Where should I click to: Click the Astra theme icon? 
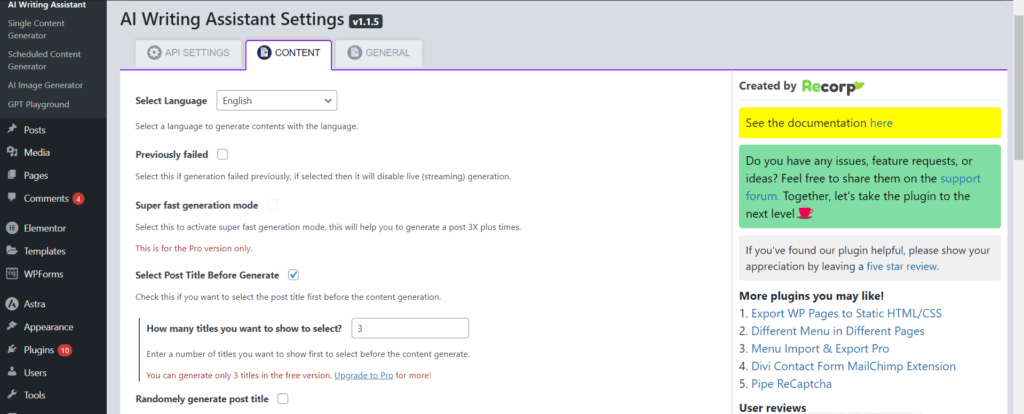(12, 304)
